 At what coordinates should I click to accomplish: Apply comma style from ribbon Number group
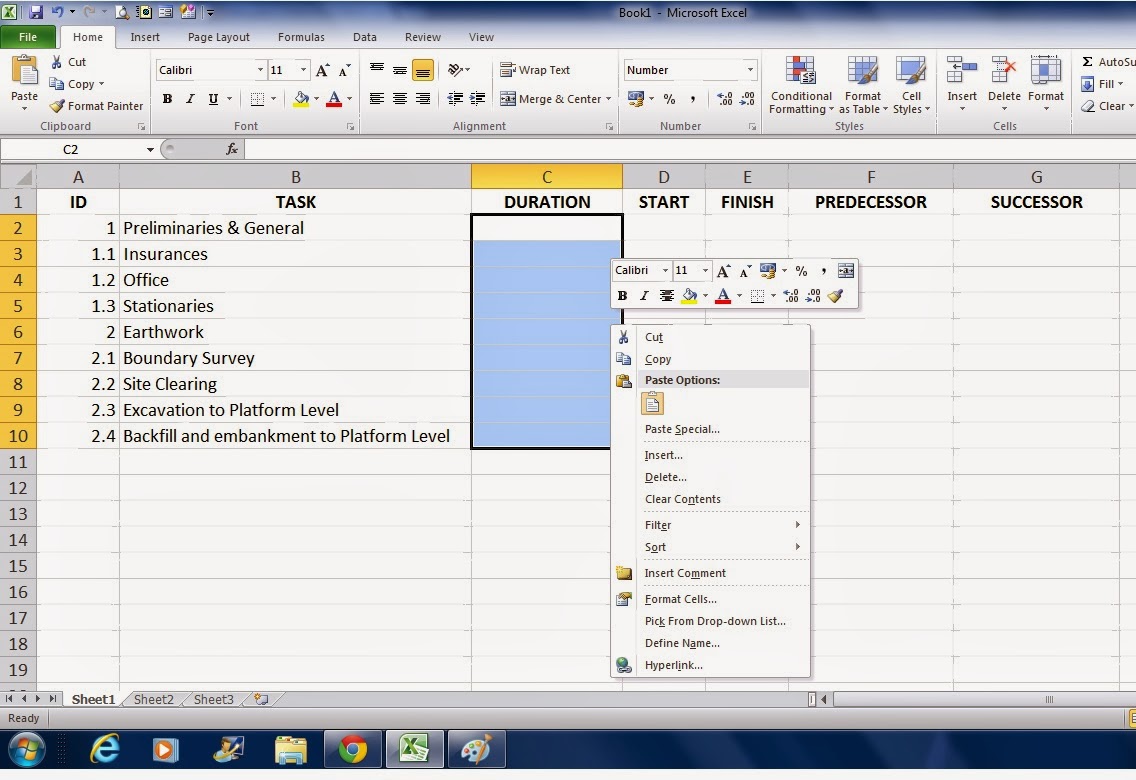pos(693,99)
